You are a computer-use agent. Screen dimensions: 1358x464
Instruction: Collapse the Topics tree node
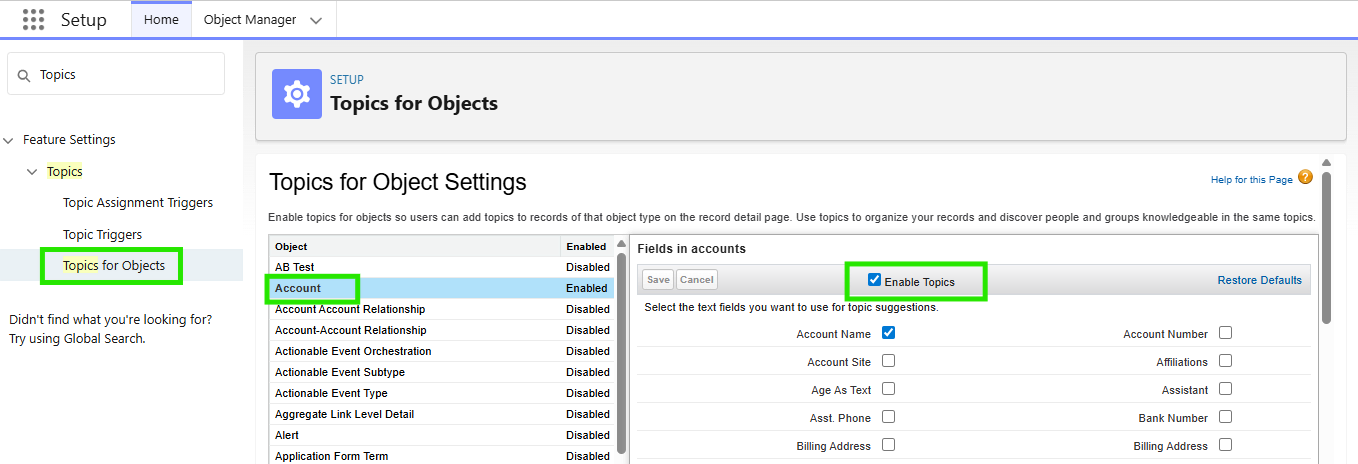click(x=33, y=172)
